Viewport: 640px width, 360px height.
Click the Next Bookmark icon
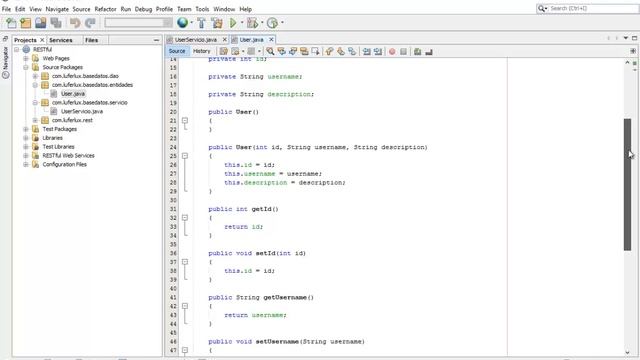pos(340,51)
